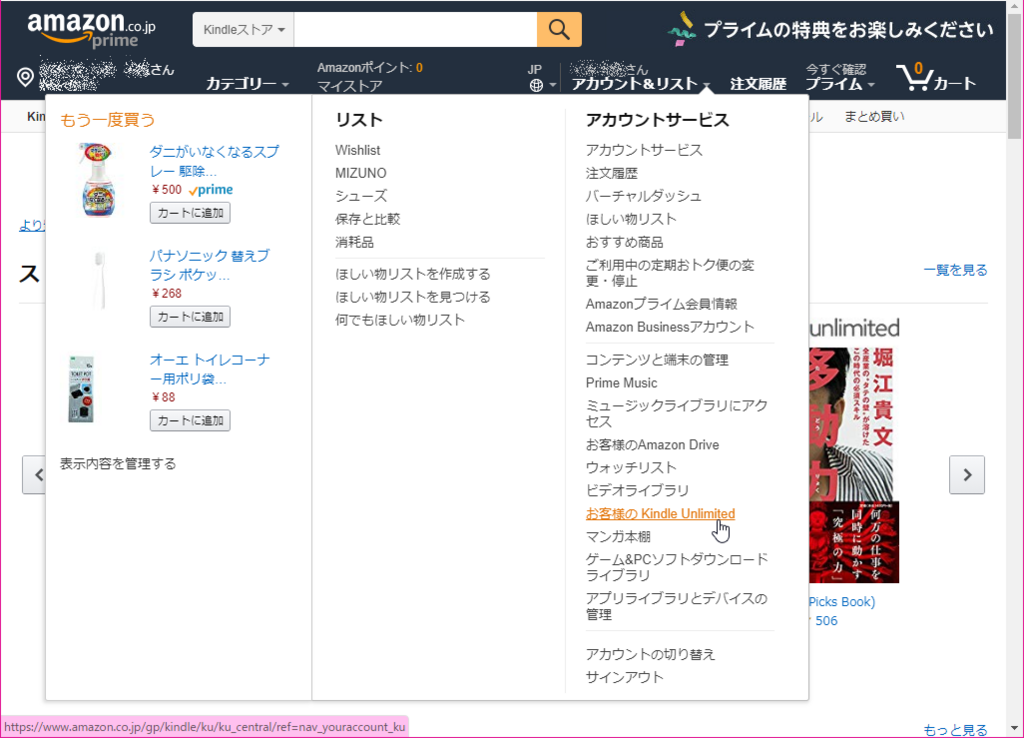This screenshot has height=738, width=1024.
Task: Open the Panasonic replacement brush thumbnail
Action: [x=99, y=280]
